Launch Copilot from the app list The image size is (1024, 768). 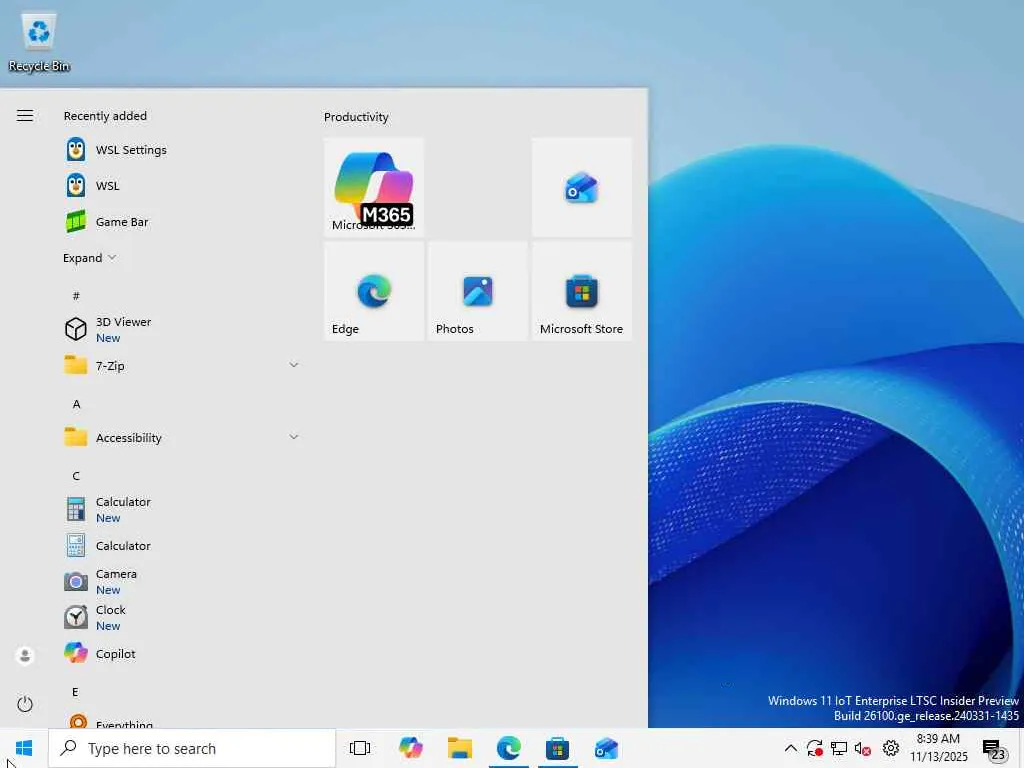(182, 653)
